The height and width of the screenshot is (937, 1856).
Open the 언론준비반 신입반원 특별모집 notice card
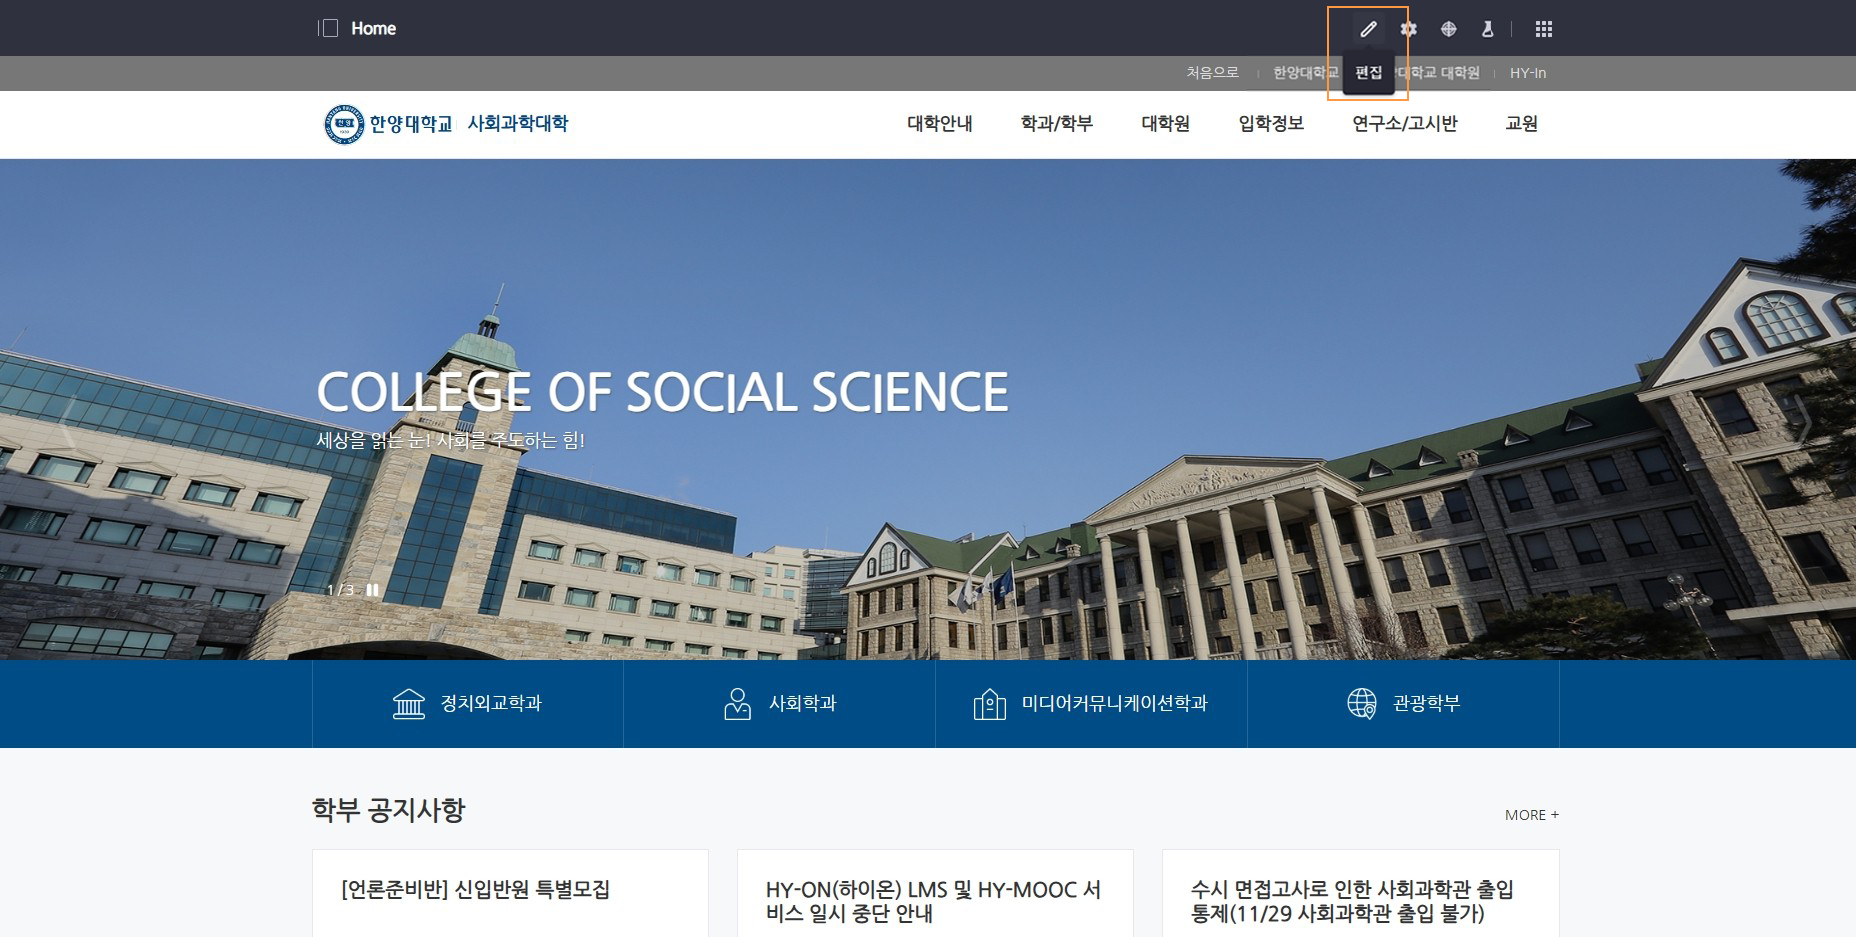coord(476,889)
